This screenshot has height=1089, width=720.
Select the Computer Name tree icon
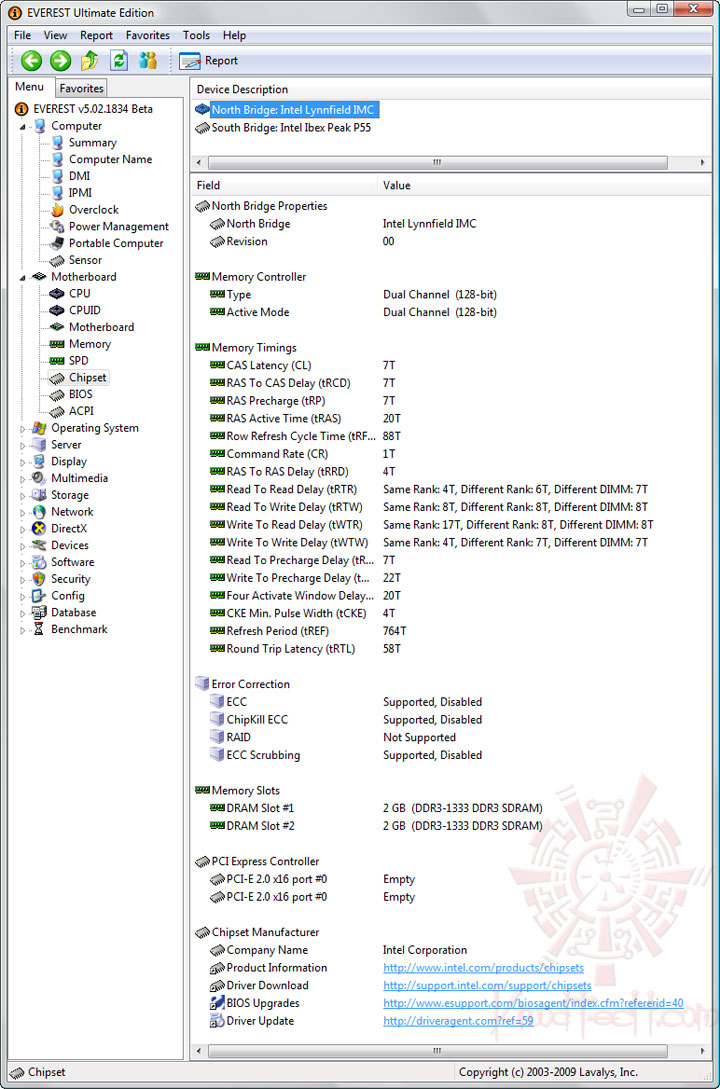click(x=58, y=159)
